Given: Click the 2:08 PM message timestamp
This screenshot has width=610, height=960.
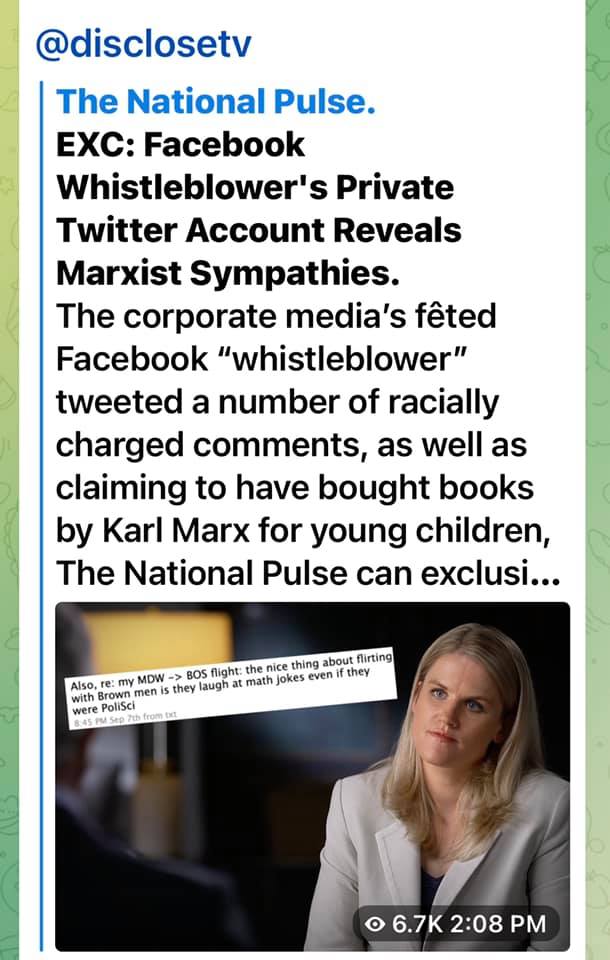Looking at the screenshot, I should [497, 923].
